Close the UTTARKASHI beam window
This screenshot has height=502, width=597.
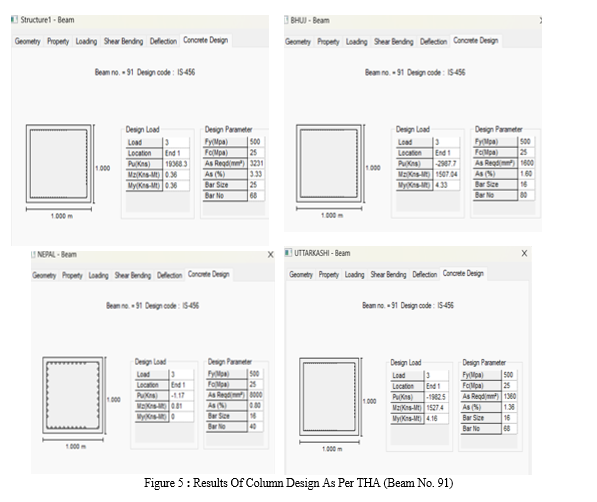(x=524, y=253)
